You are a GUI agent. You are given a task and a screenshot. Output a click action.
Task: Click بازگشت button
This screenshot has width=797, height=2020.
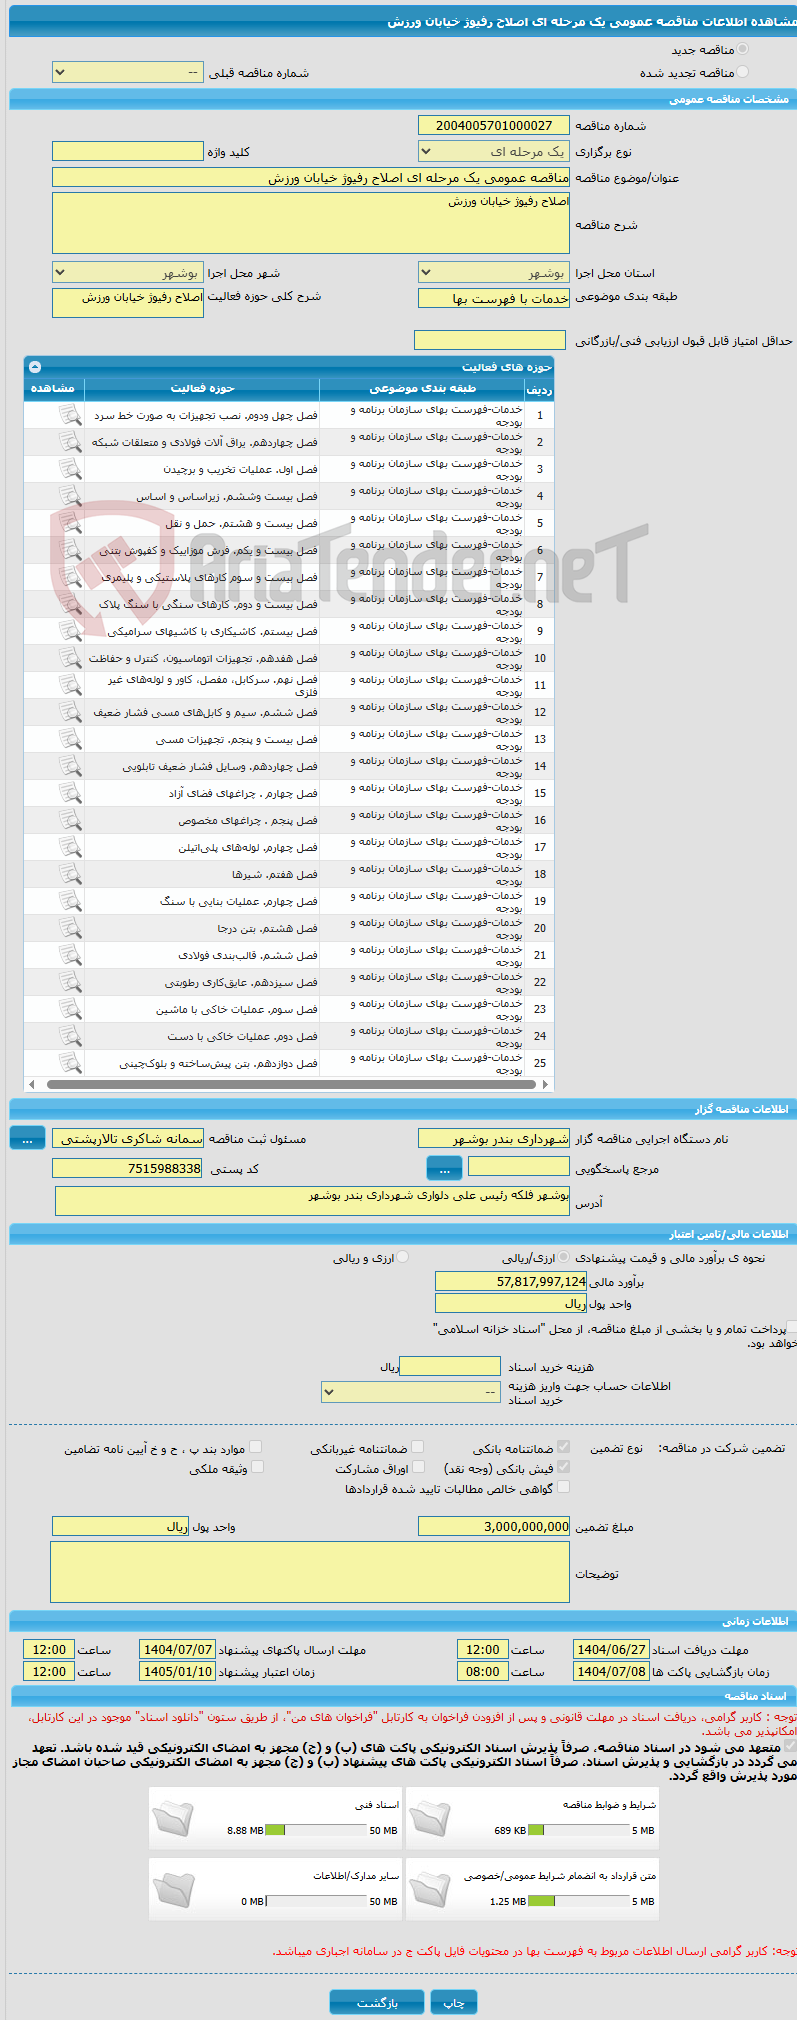(377, 2002)
